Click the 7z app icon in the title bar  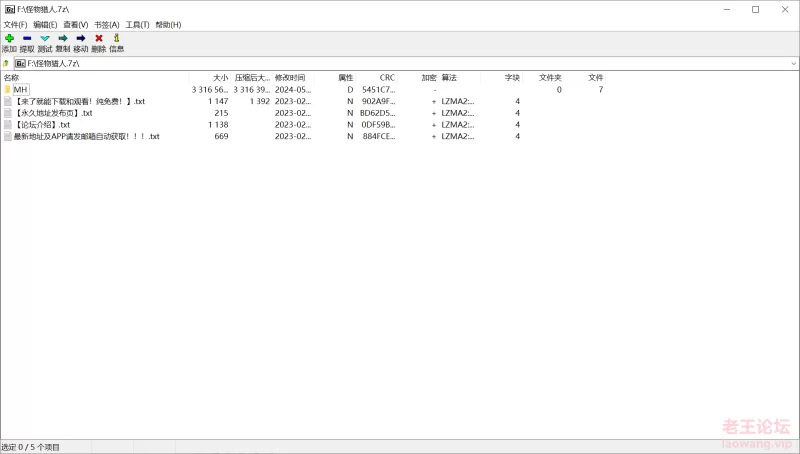[x=10, y=9]
